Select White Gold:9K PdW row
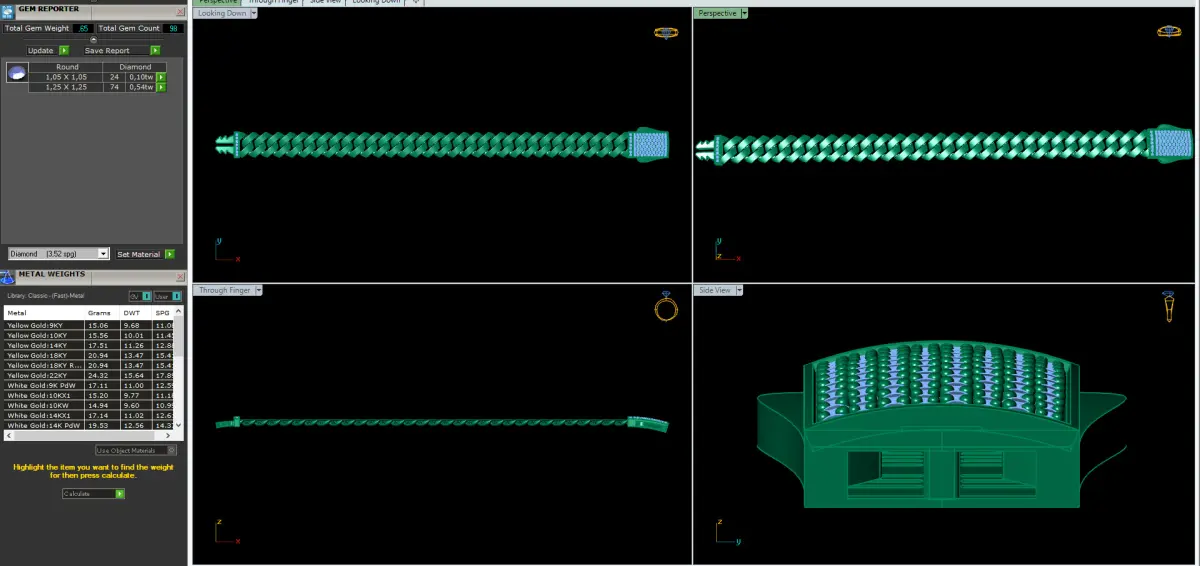 (90, 385)
